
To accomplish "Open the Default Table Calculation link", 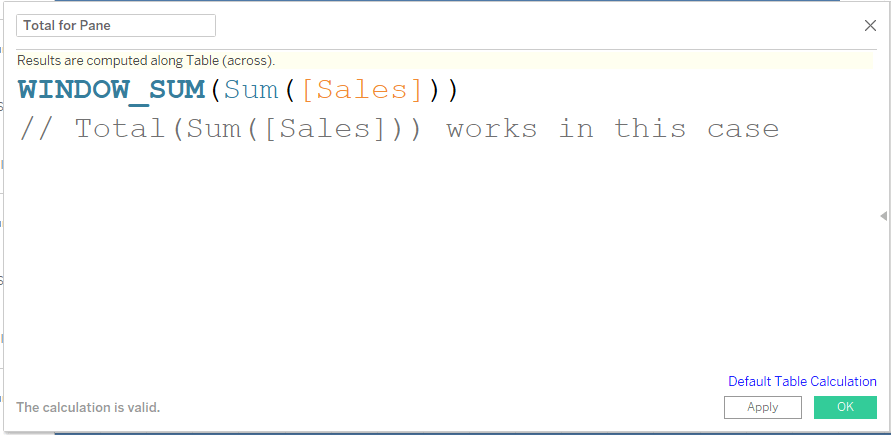I will tap(802, 382).
